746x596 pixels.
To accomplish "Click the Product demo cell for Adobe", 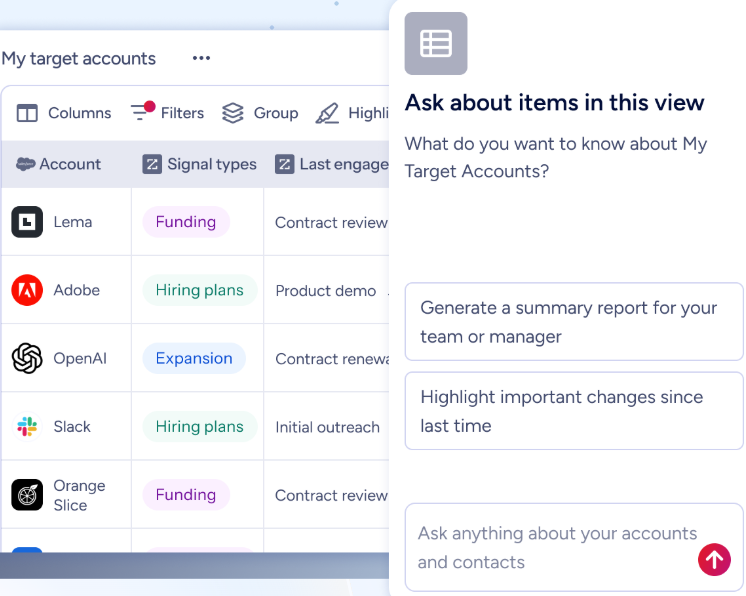I will [326, 291].
